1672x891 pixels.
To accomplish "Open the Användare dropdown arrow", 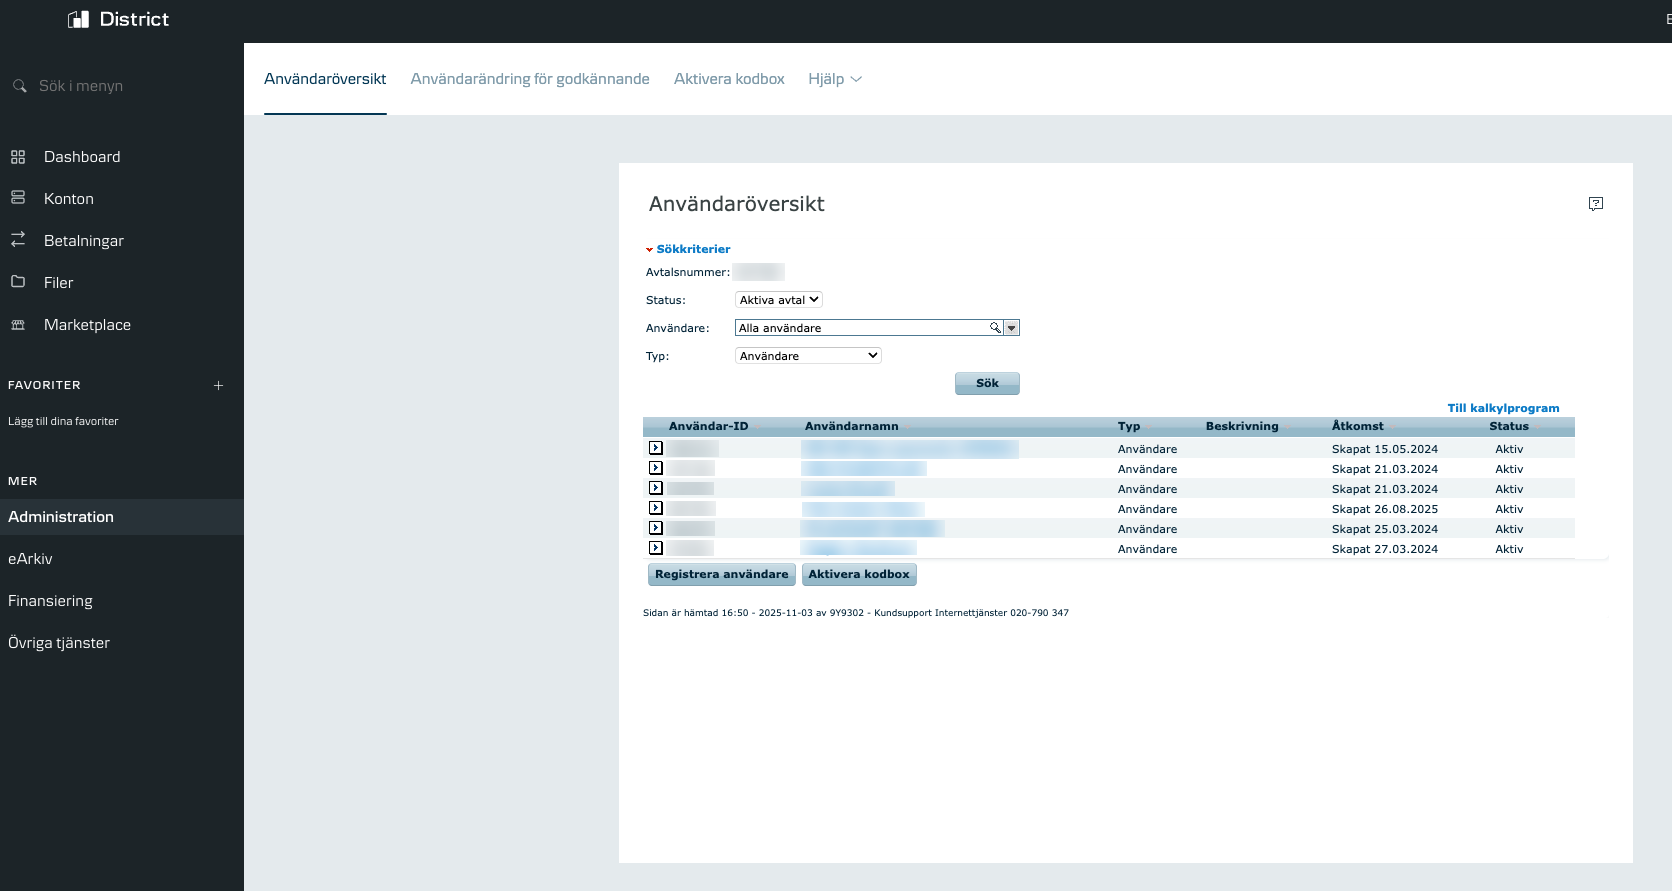I will (x=1012, y=328).
